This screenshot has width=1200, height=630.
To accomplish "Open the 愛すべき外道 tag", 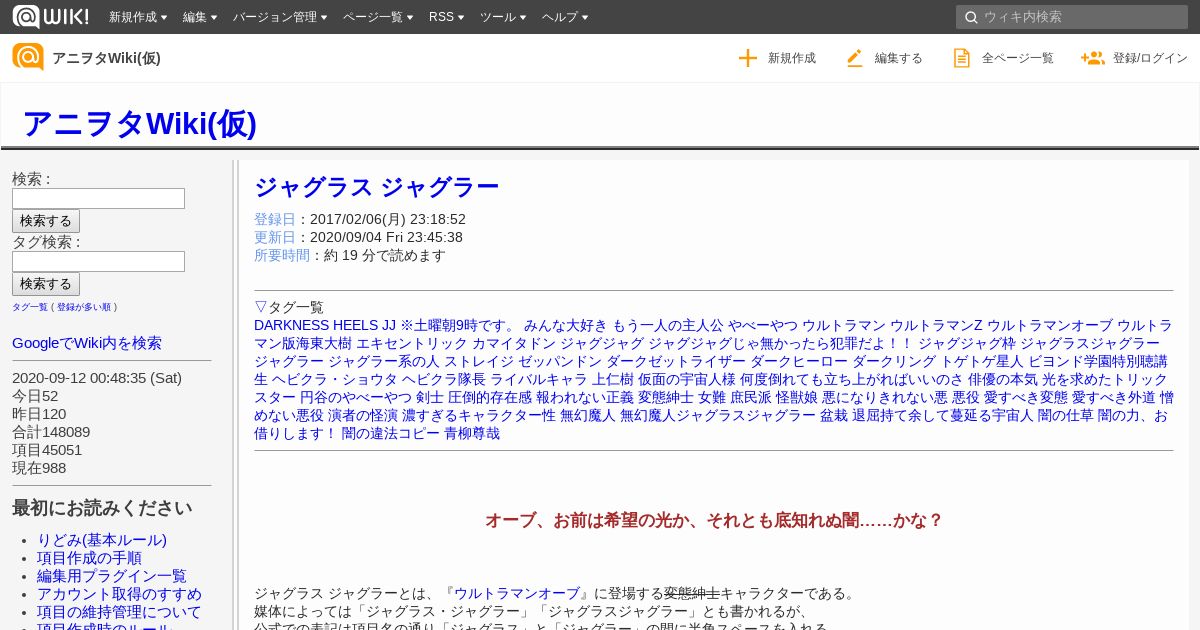I will point(1114,397).
